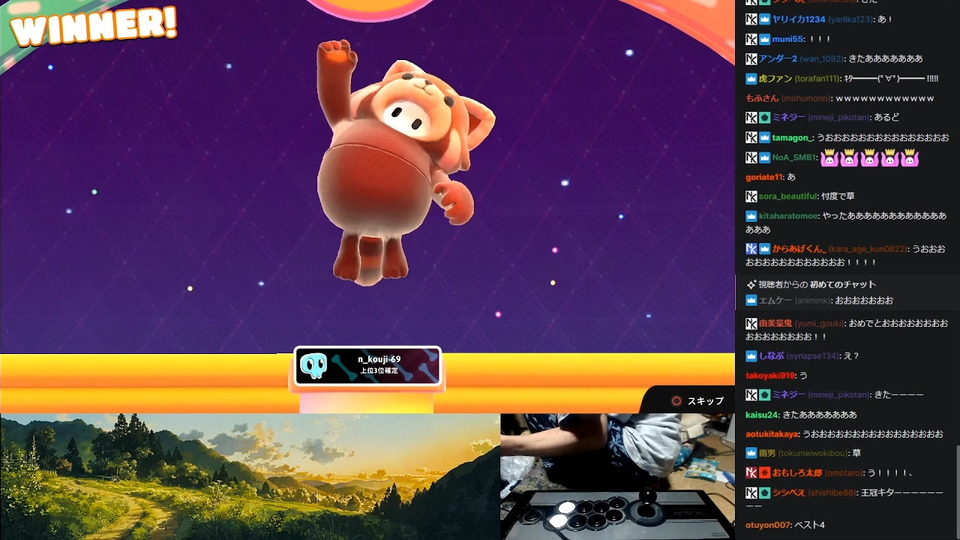Open kaisu24 username in chat
Image resolution: width=960 pixels, height=540 pixels.
(x=762, y=414)
